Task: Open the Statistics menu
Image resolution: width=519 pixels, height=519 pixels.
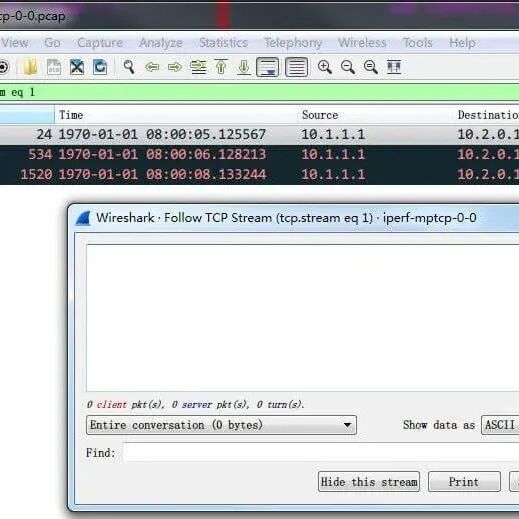Action: [223, 43]
